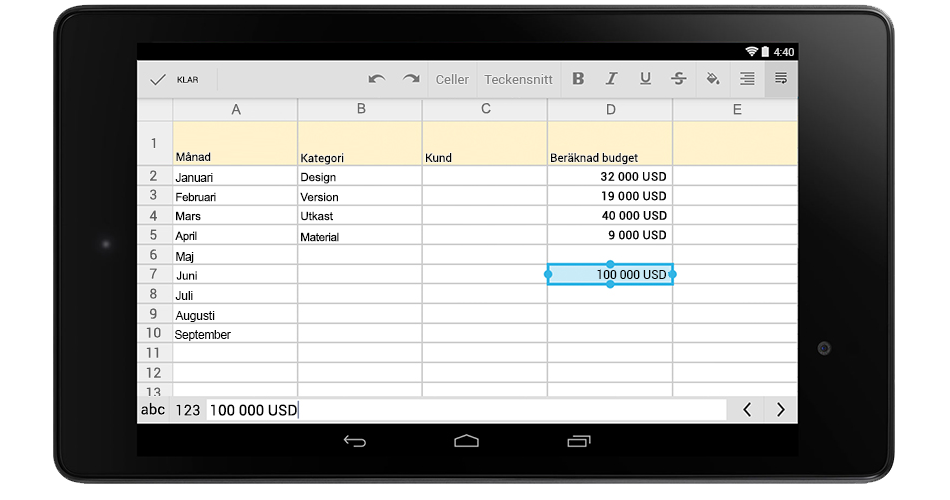Select the Augusti cell
This screenshot has width=950, height=500.
[235, 314]
